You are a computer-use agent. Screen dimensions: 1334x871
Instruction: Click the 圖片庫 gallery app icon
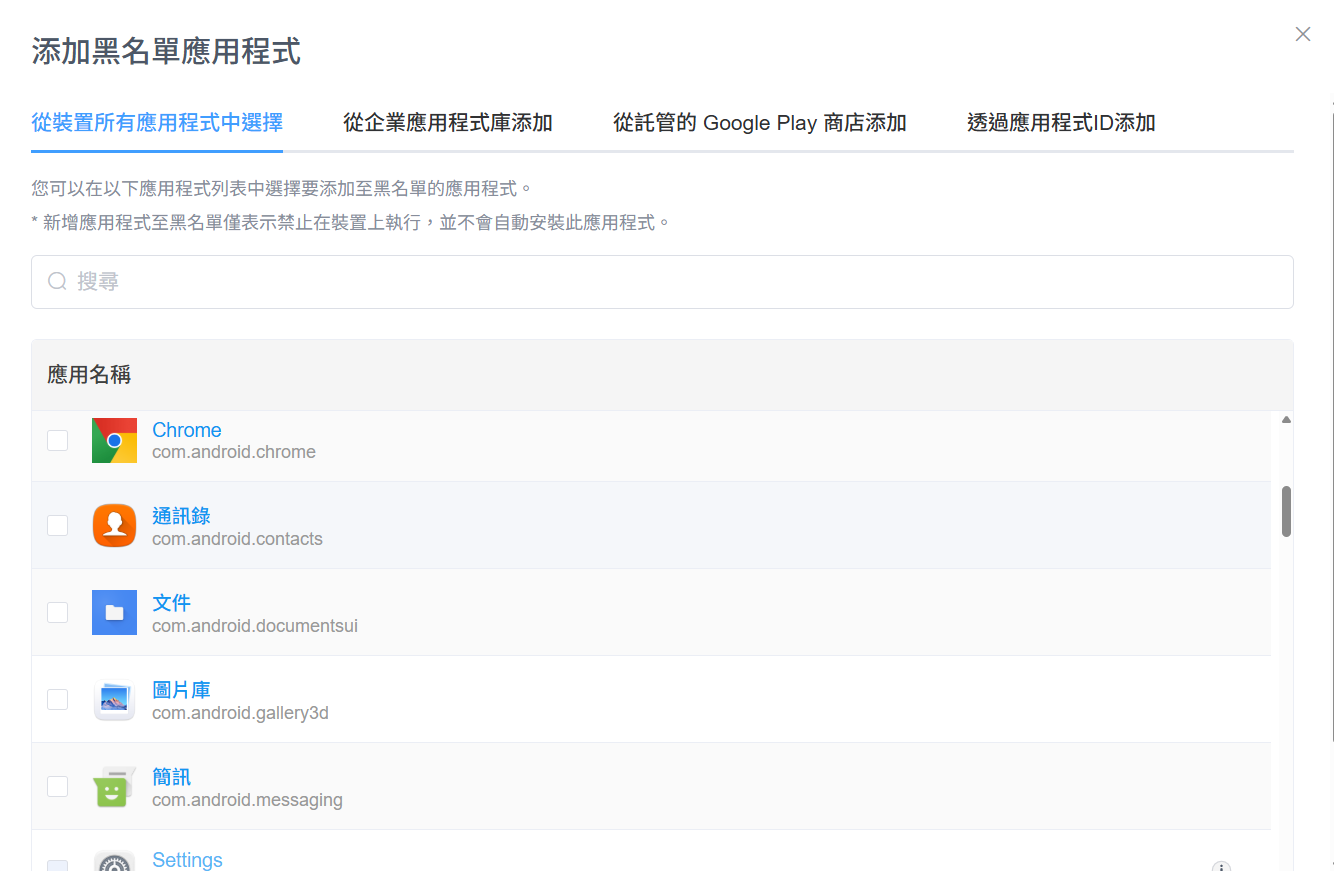point(114,700)
